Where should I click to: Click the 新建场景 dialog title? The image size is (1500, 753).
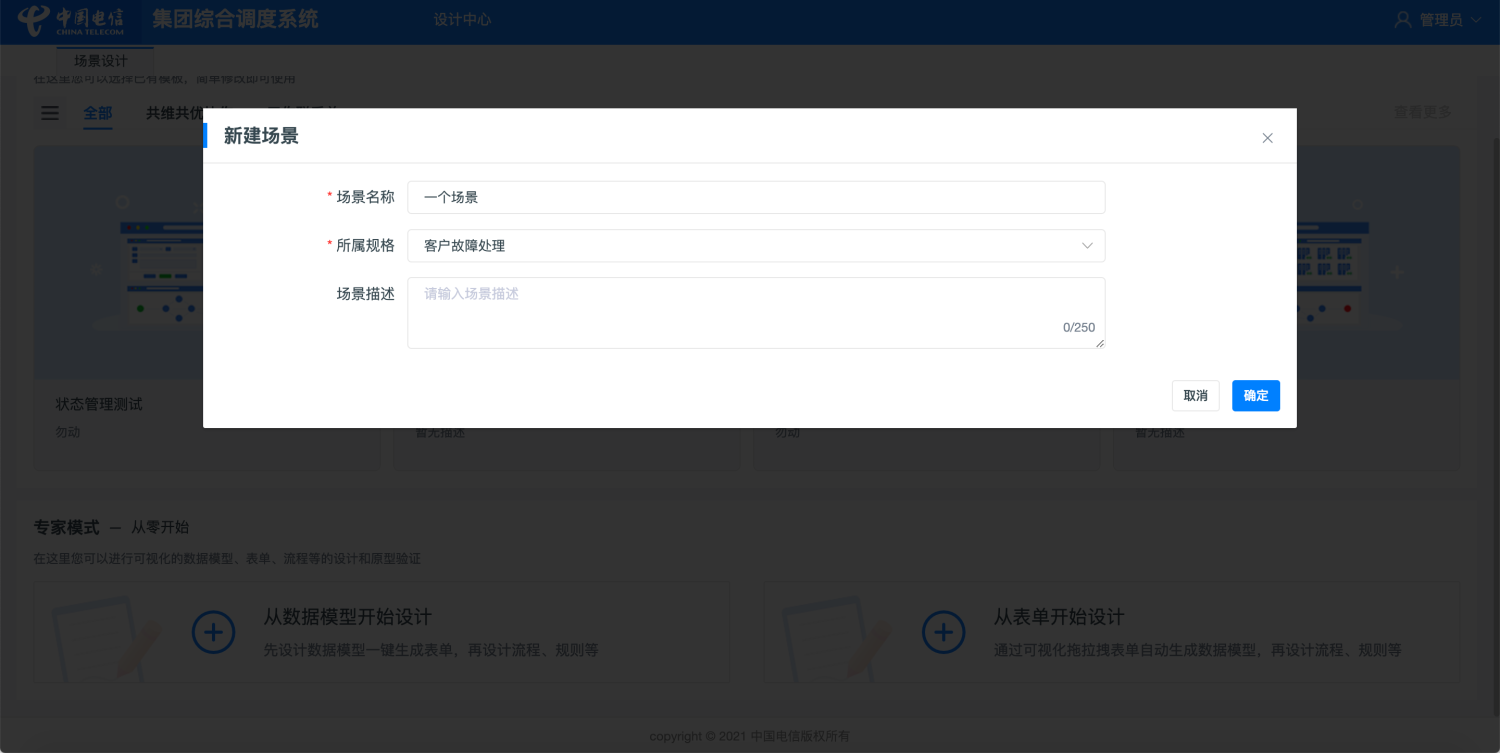coord(261,136)
